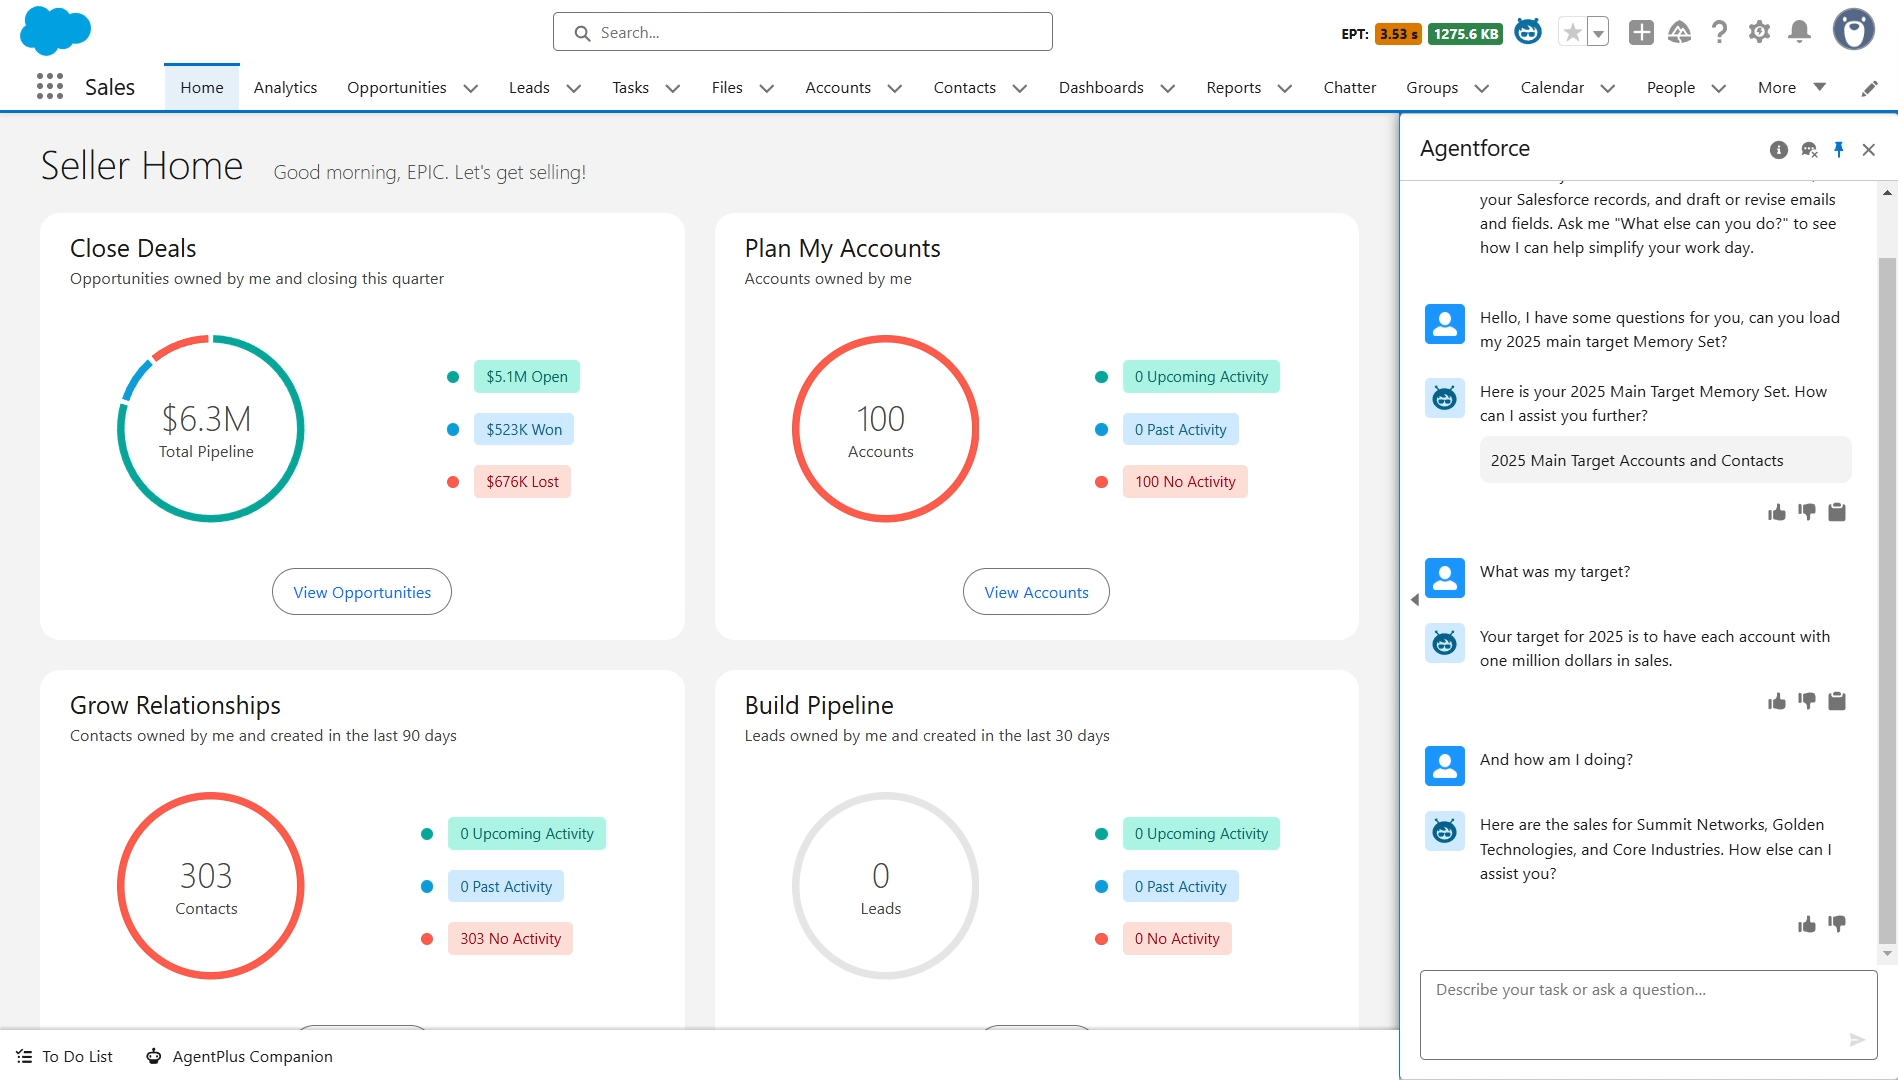Image resolution: width=1898 pixels, height=1080 pixels.
Task: Send the Agentforce message
Action: [x=1857, y=1040]
